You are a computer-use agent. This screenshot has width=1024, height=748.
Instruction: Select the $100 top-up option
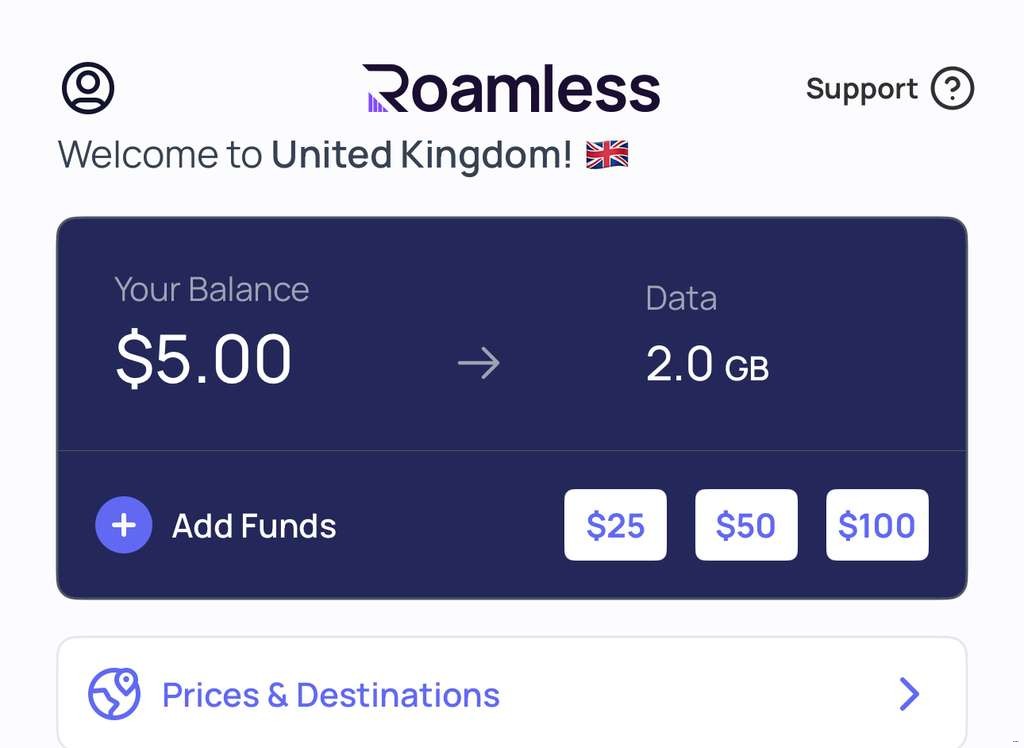[877, 524]
